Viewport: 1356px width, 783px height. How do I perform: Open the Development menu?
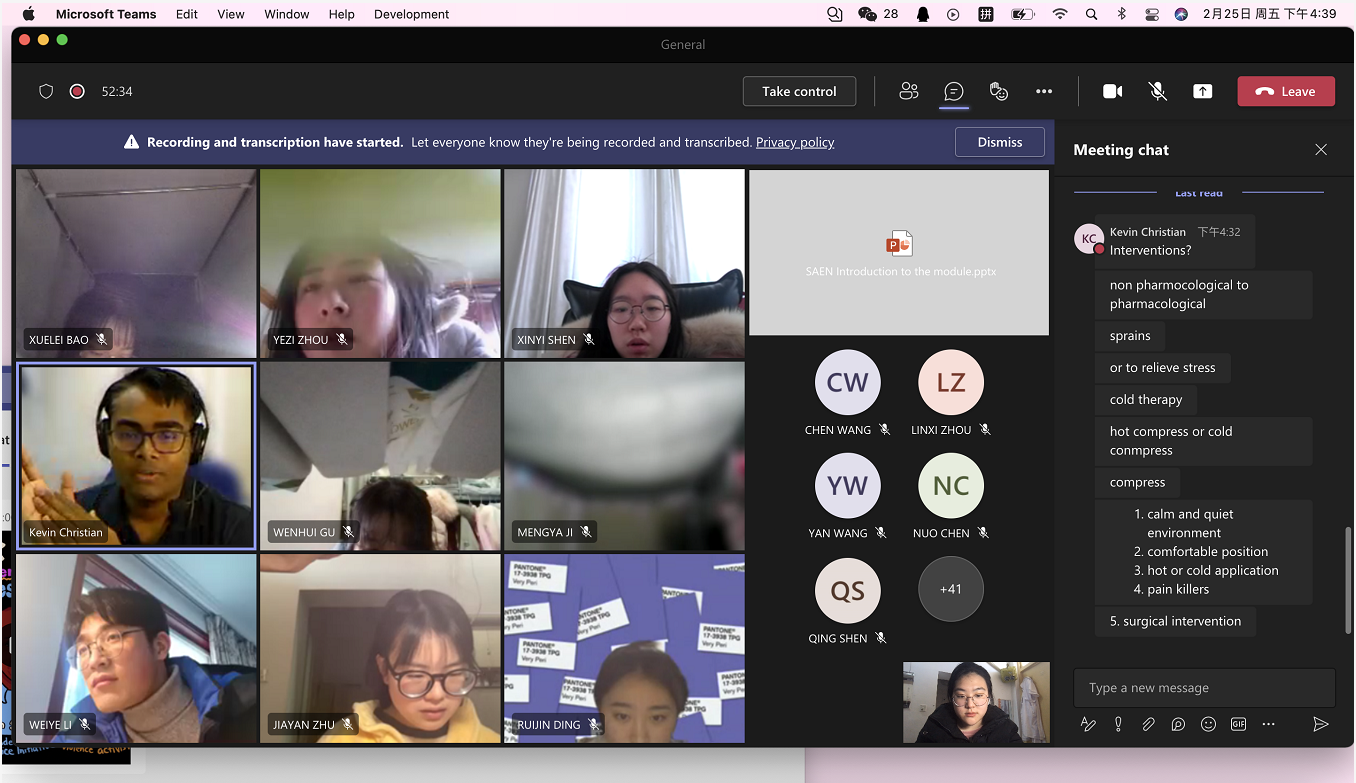pos(411,14)
